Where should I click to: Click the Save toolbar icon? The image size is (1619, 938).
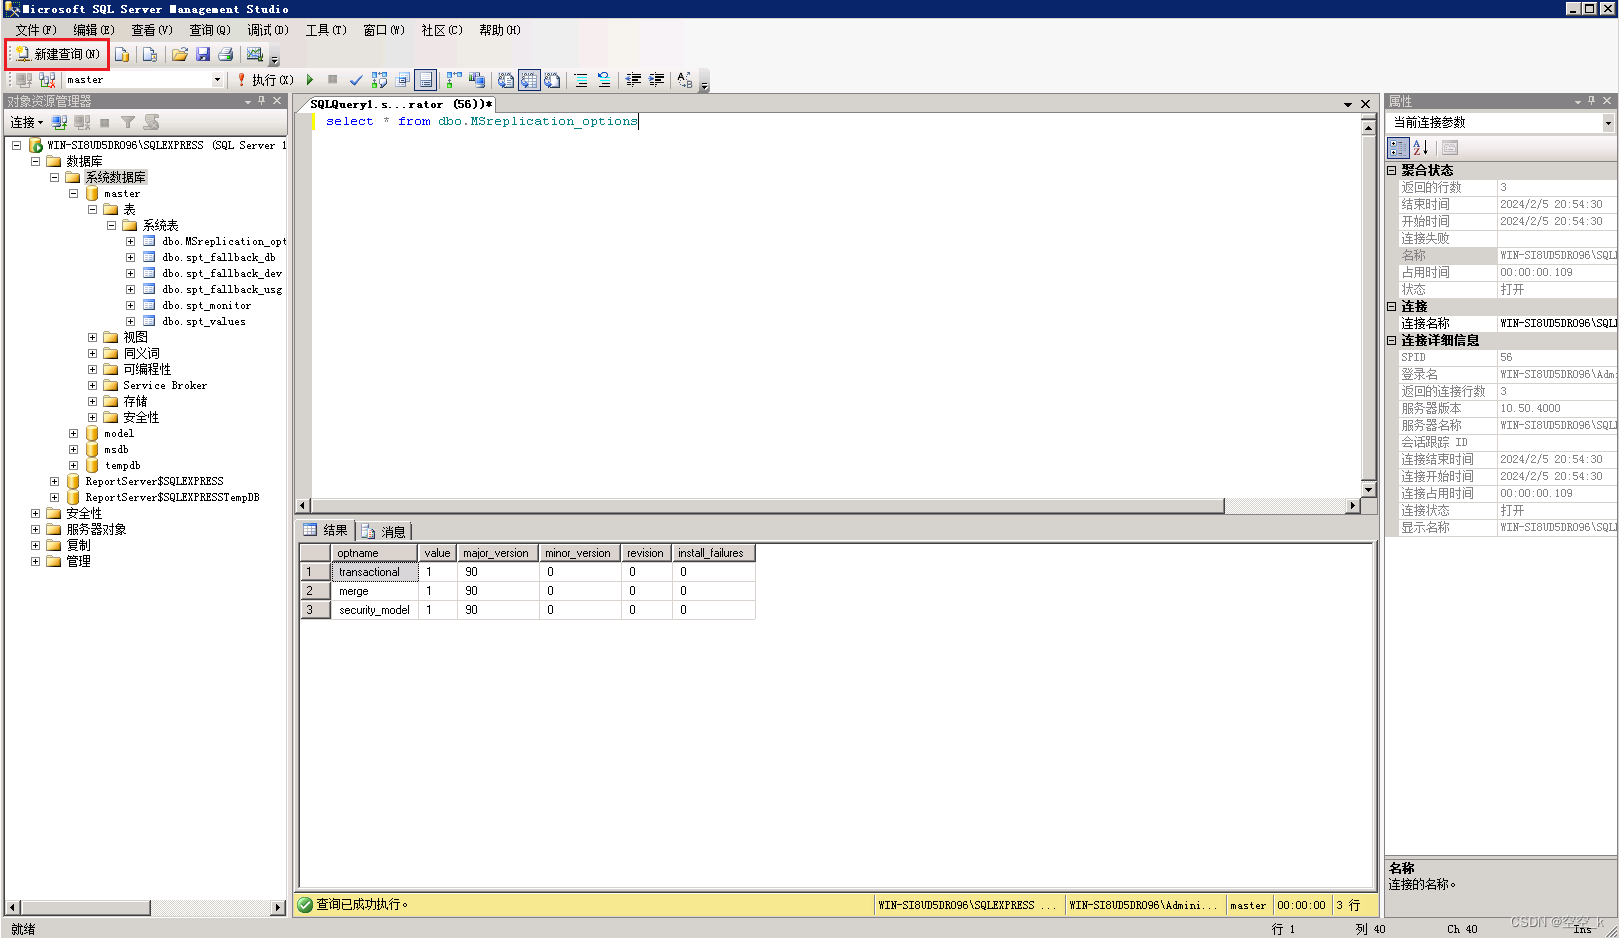pos(203,54)
